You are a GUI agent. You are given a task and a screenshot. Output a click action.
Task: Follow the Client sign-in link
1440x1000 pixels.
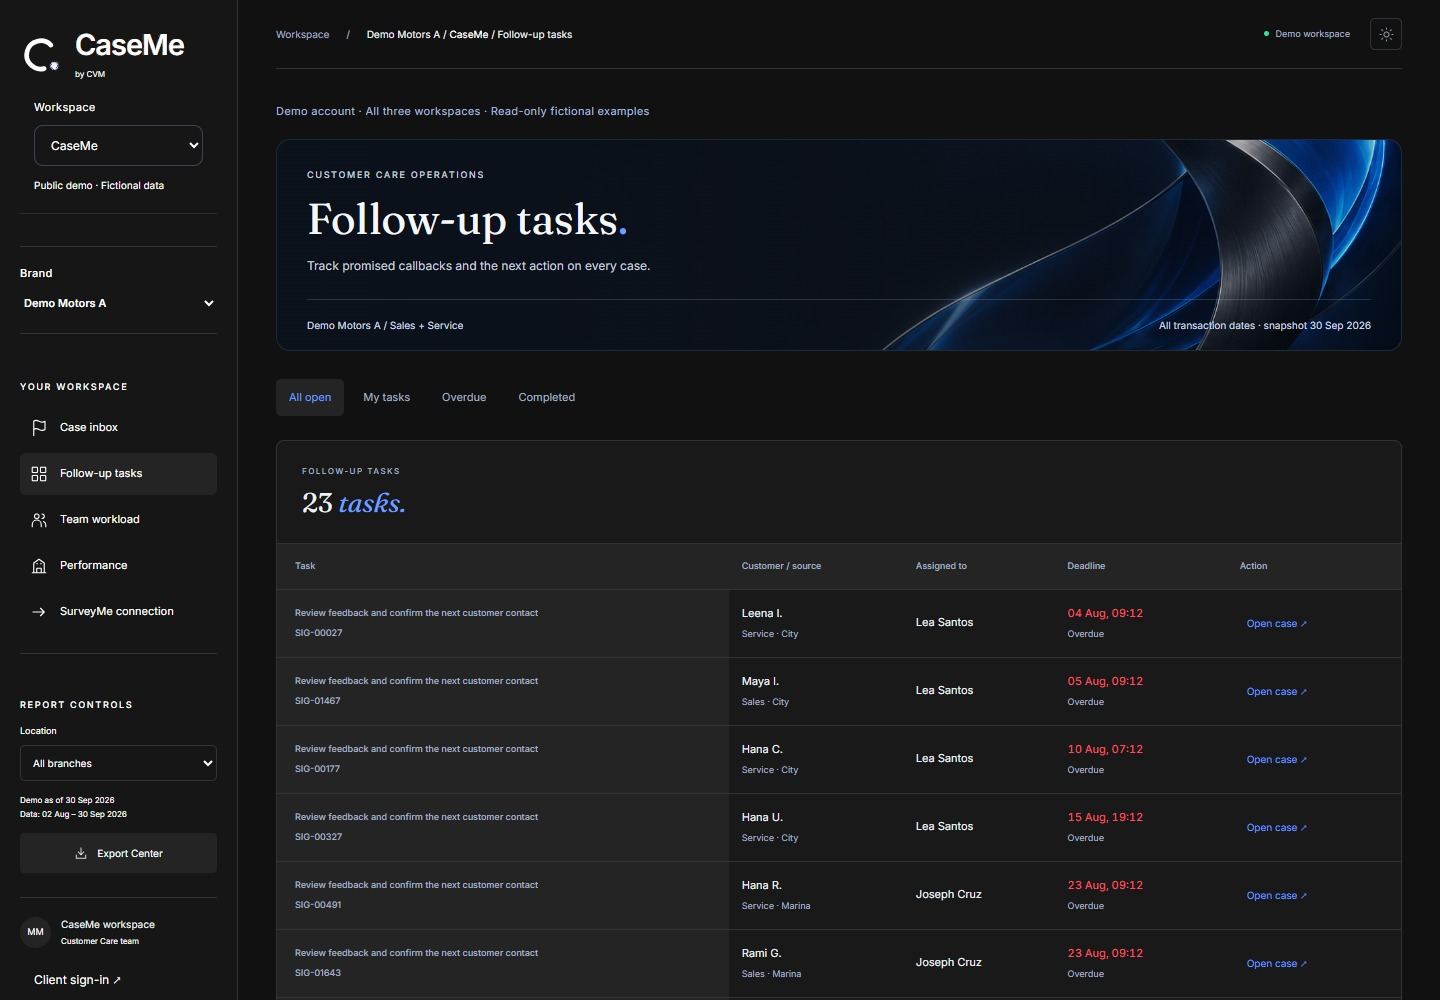78,980
